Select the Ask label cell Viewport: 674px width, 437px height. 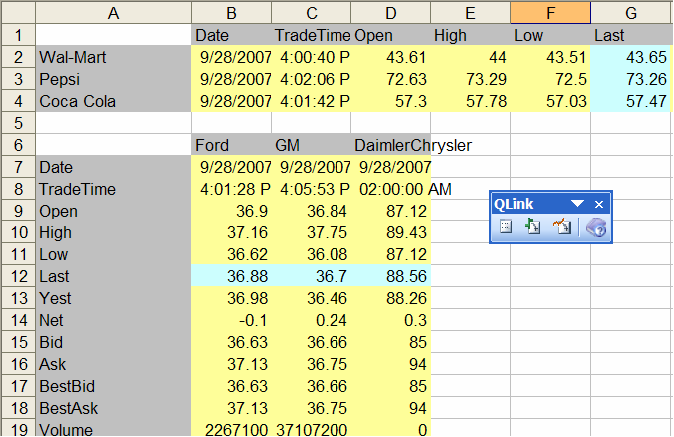pyautogui.click(x=113, y=364)
